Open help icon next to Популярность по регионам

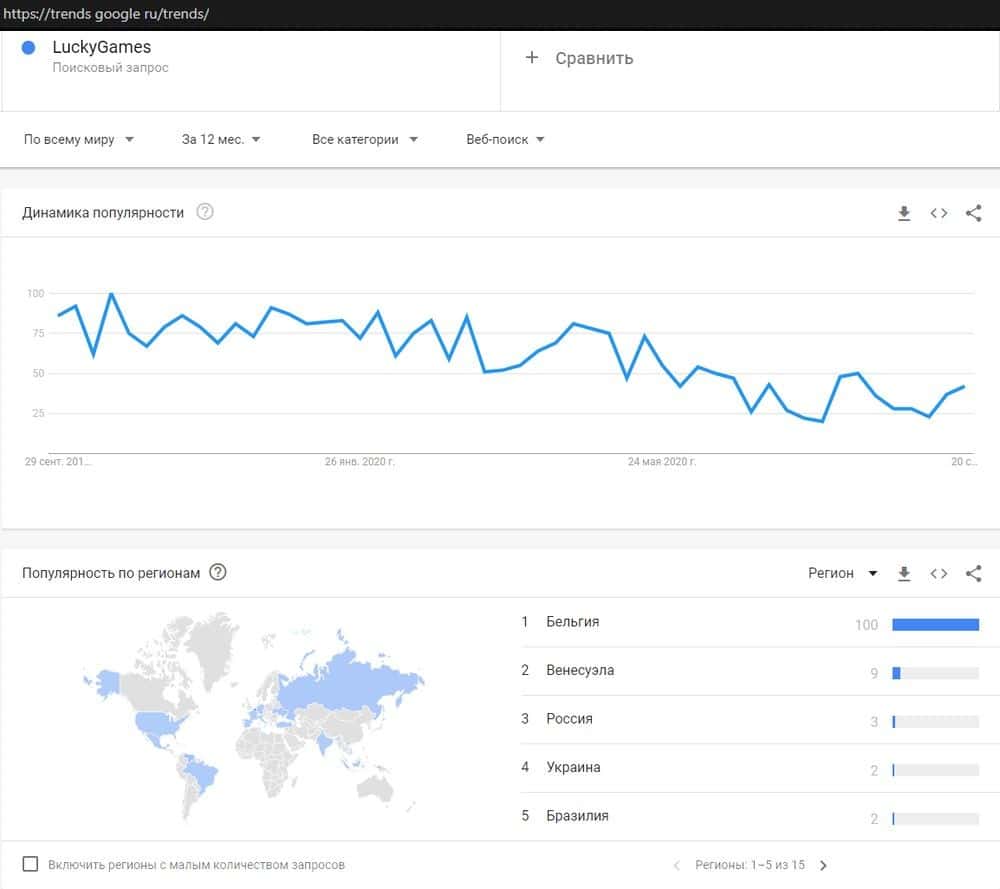click(218, 573)
